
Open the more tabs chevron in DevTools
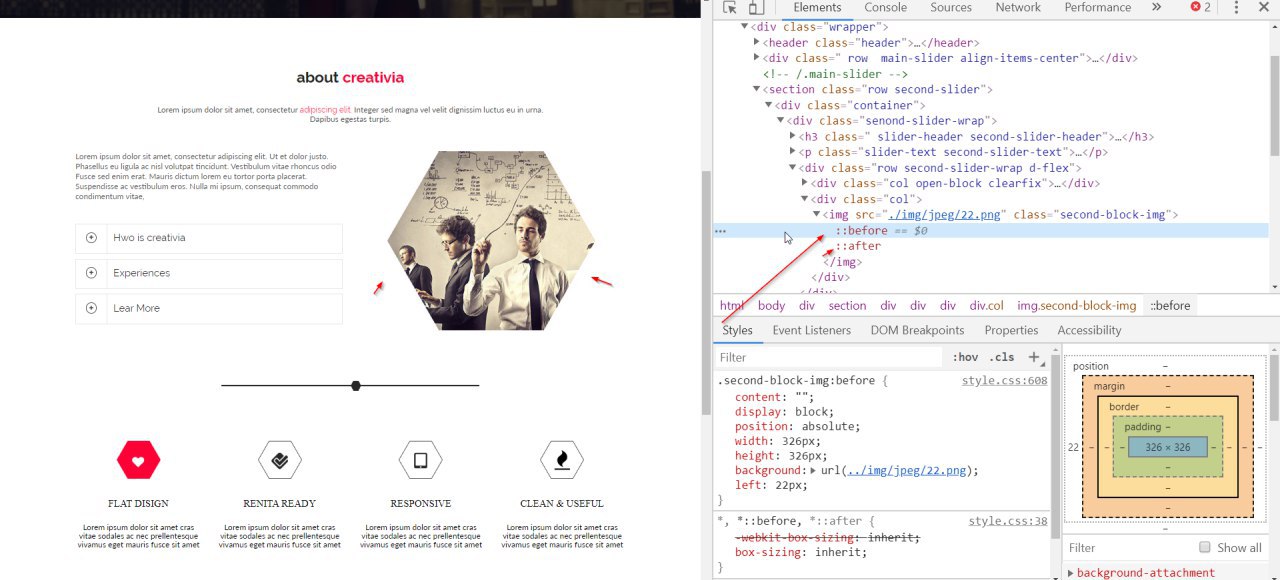tap(1156, 7)
